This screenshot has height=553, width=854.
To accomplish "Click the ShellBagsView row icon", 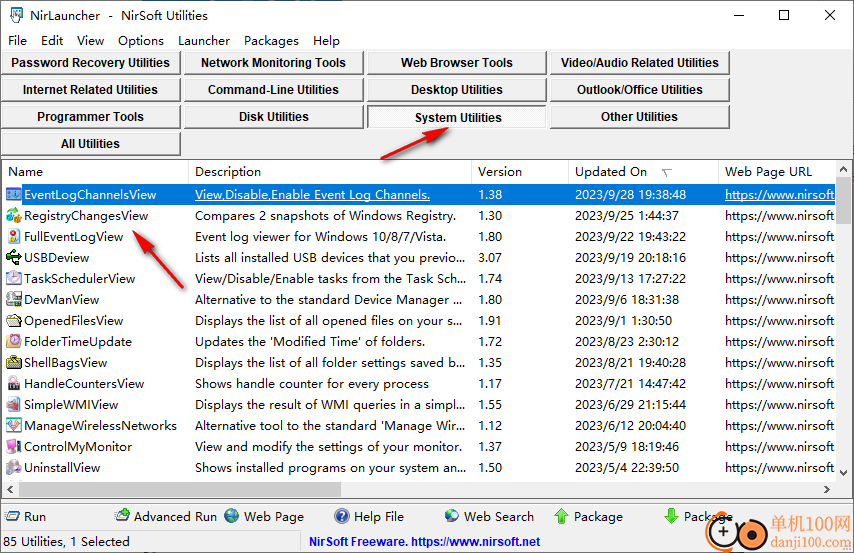I will pyautogui.click(x=14, y=362).
